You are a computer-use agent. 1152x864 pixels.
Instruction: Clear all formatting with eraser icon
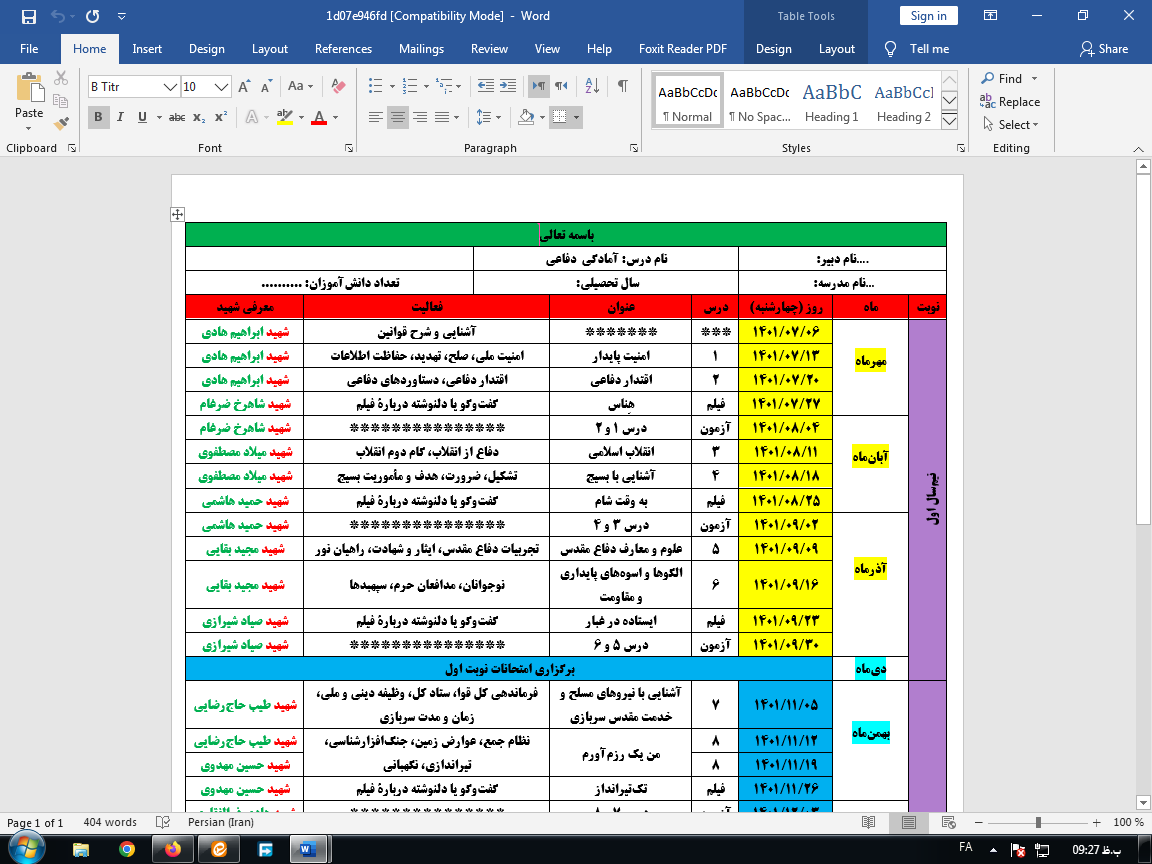338,87
